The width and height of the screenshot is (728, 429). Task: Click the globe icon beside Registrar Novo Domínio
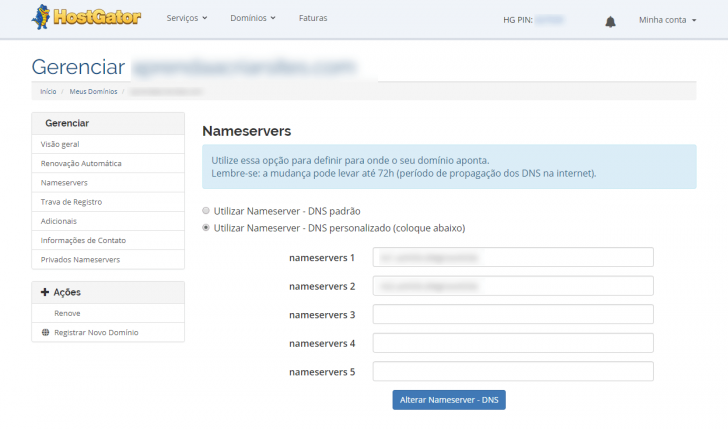point(45,332)
